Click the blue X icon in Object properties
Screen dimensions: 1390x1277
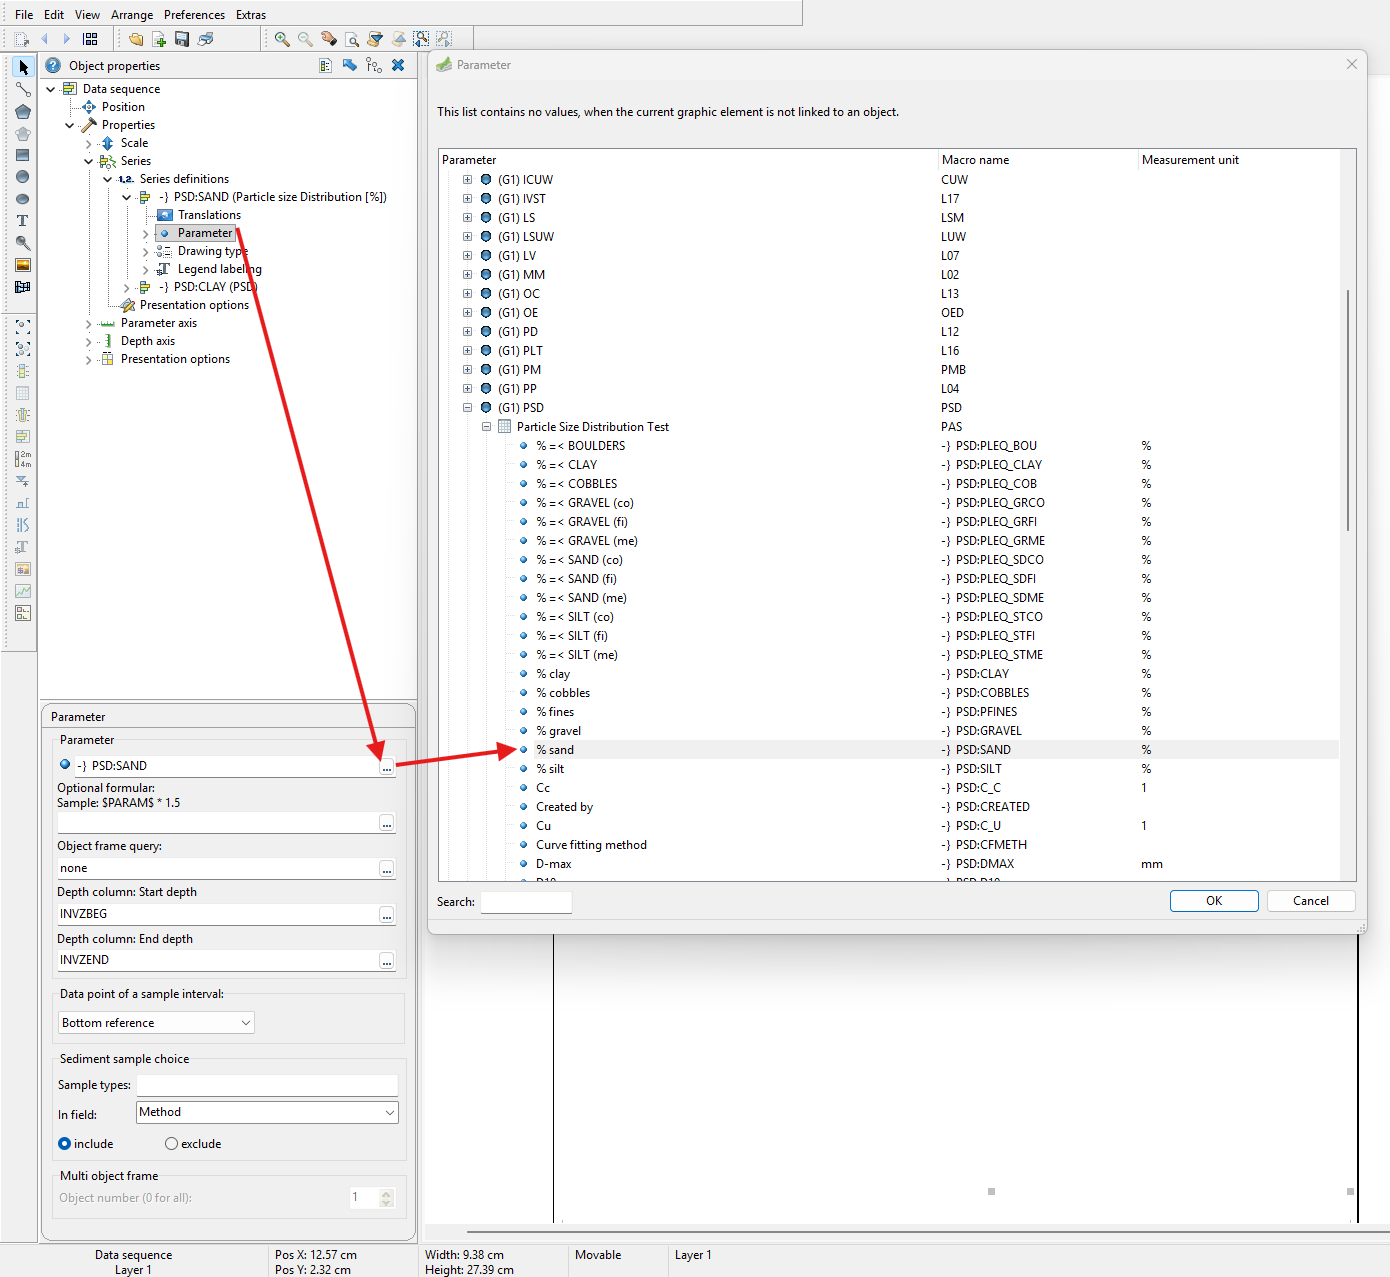[x=398, y=65]
